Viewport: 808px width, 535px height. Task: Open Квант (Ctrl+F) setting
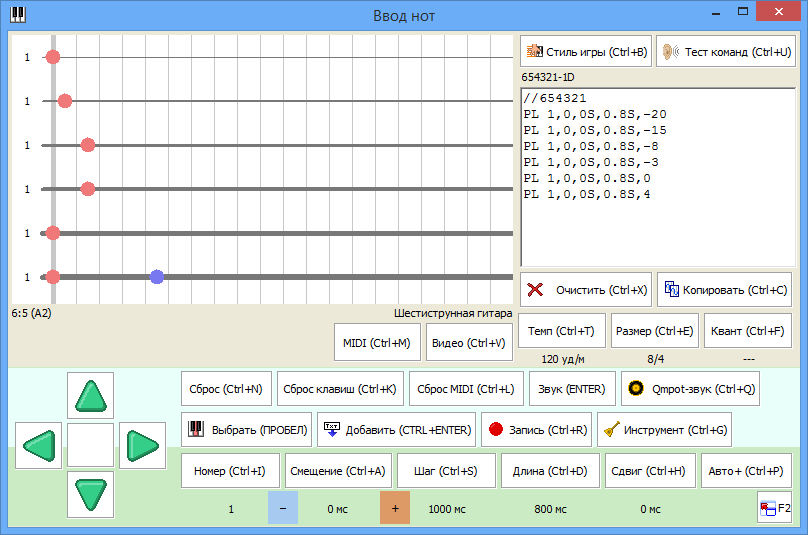748,331
